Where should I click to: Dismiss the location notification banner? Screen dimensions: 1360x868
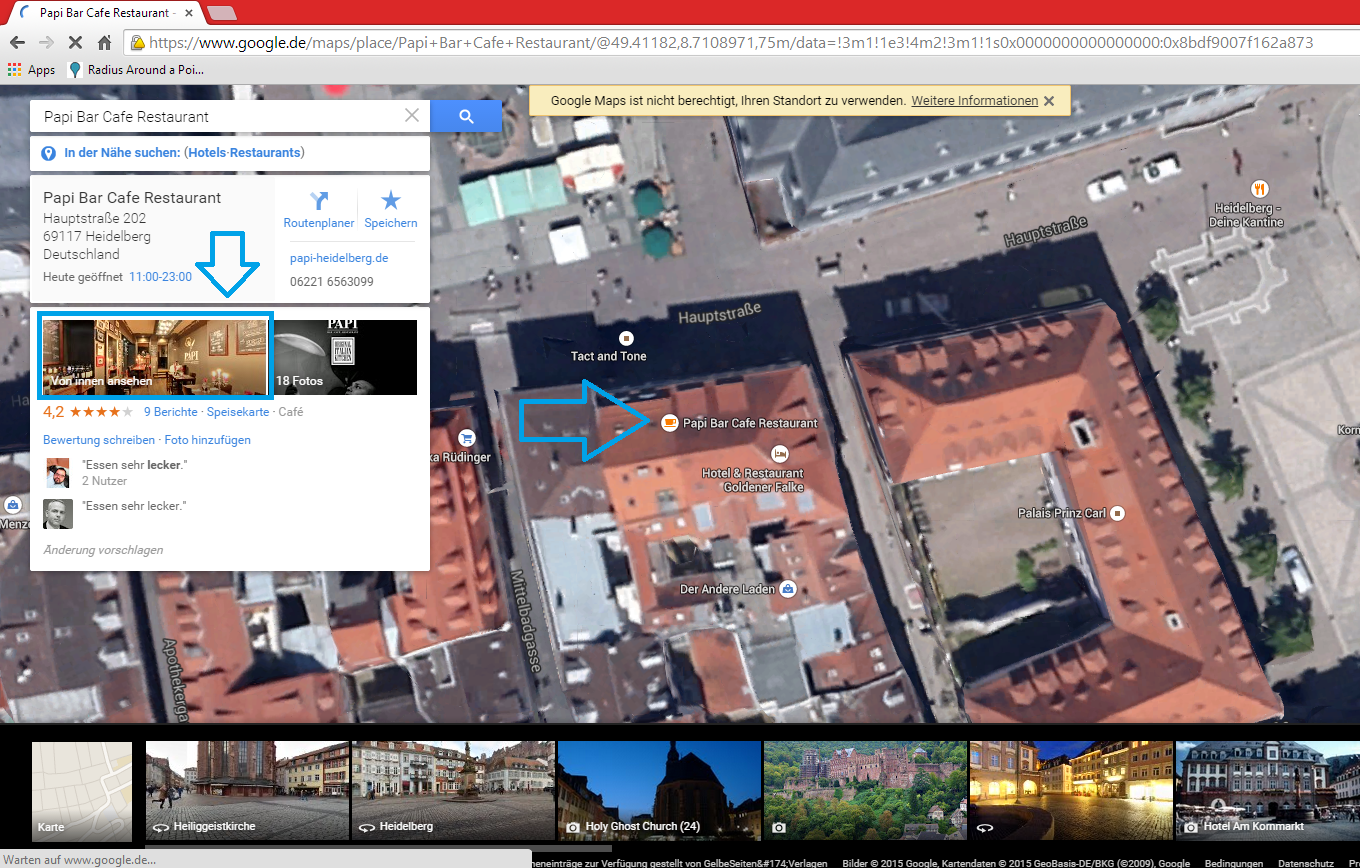(x=1049, y=101)
